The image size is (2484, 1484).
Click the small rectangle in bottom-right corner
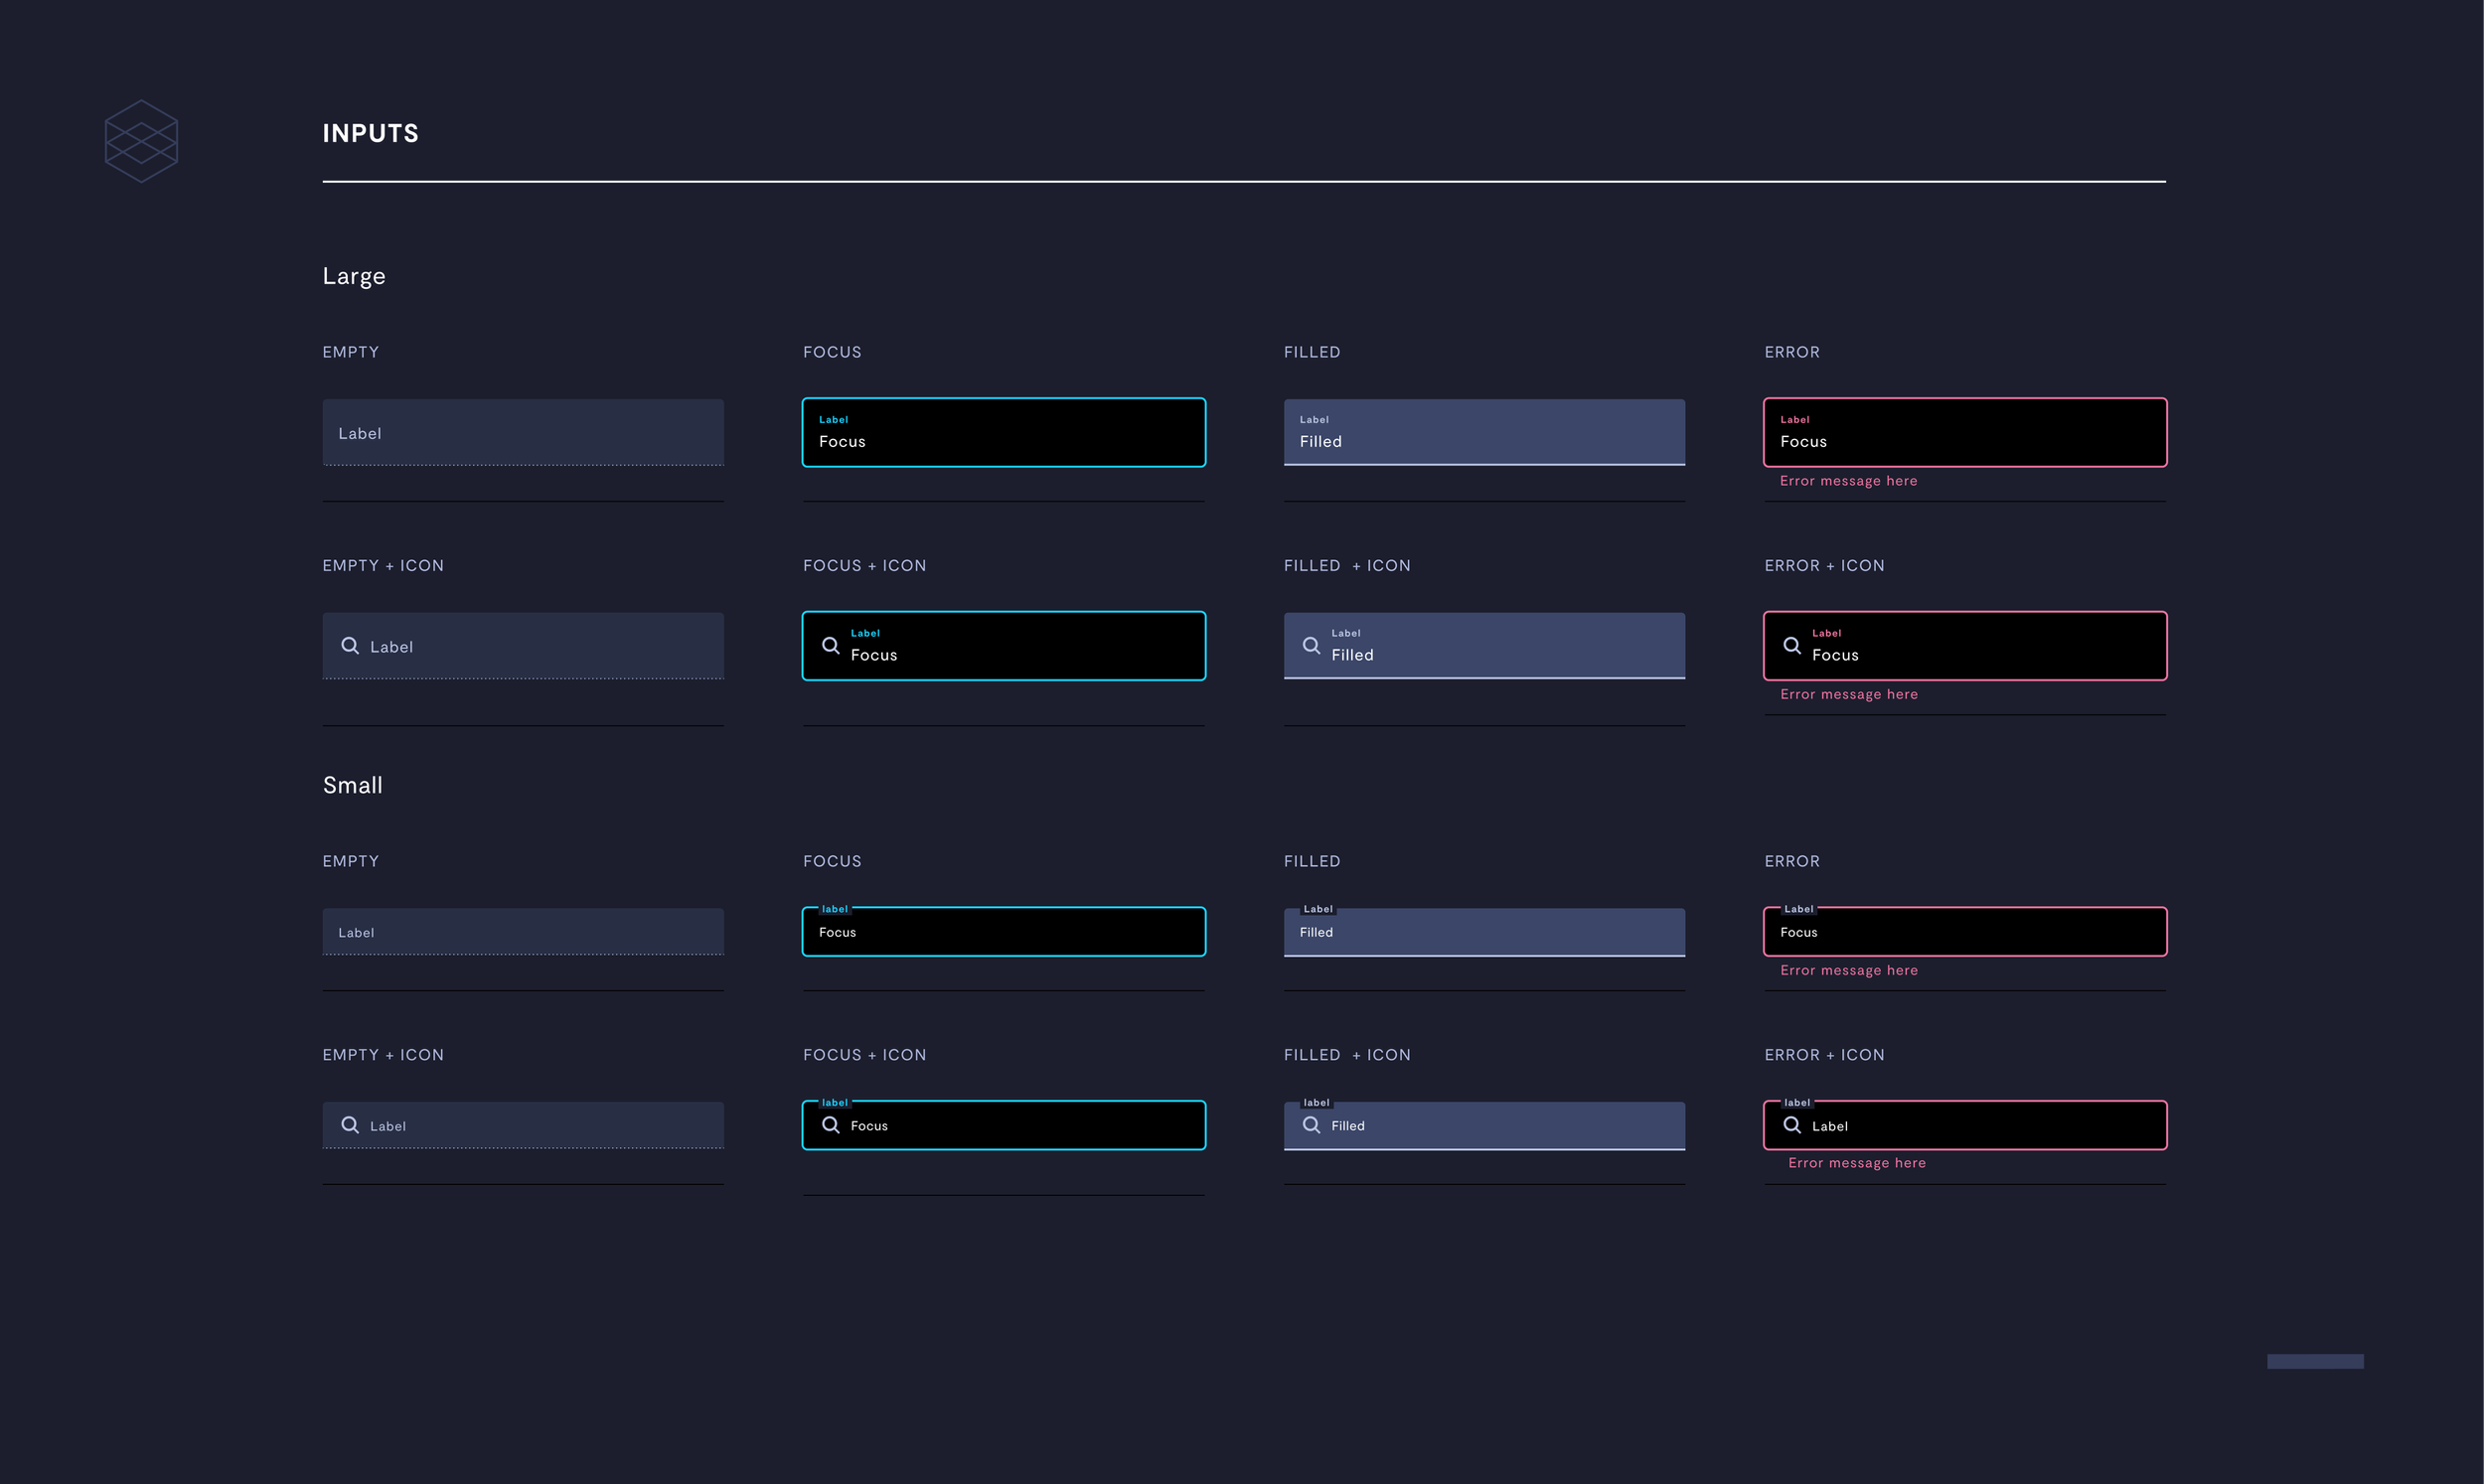(2315, 1361)
